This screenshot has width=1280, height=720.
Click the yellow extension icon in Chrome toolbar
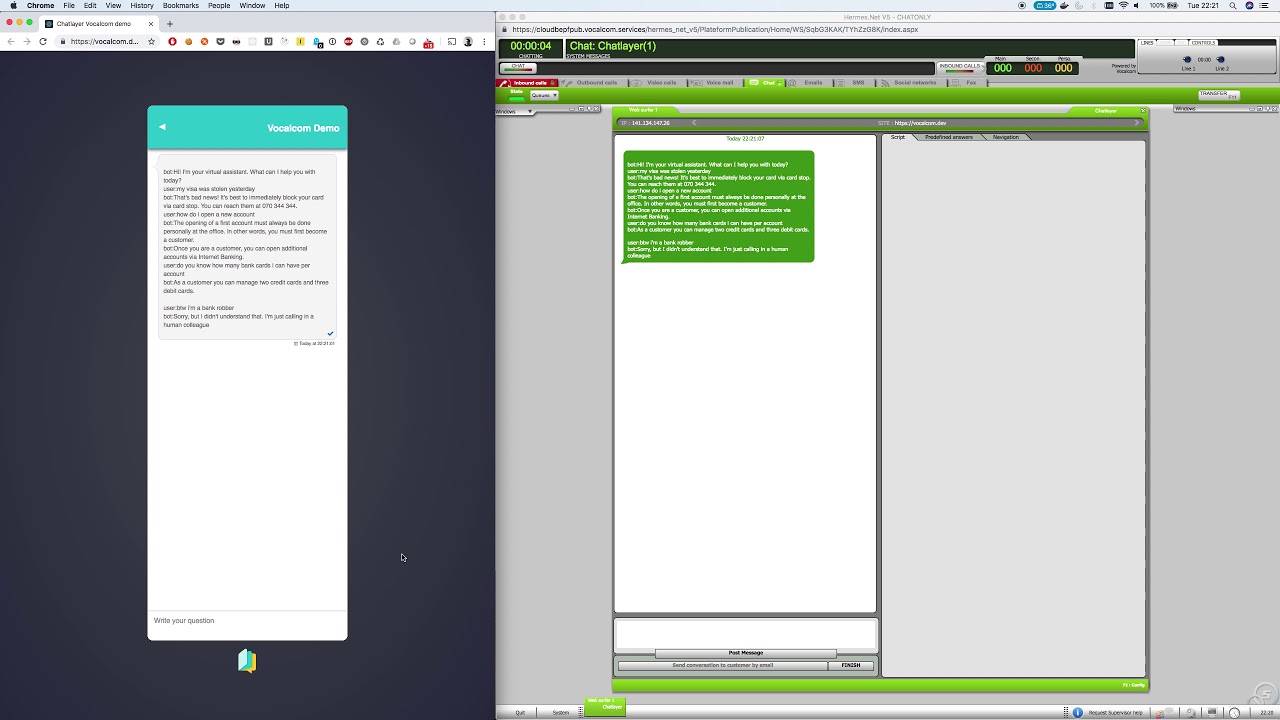[300, 42]
